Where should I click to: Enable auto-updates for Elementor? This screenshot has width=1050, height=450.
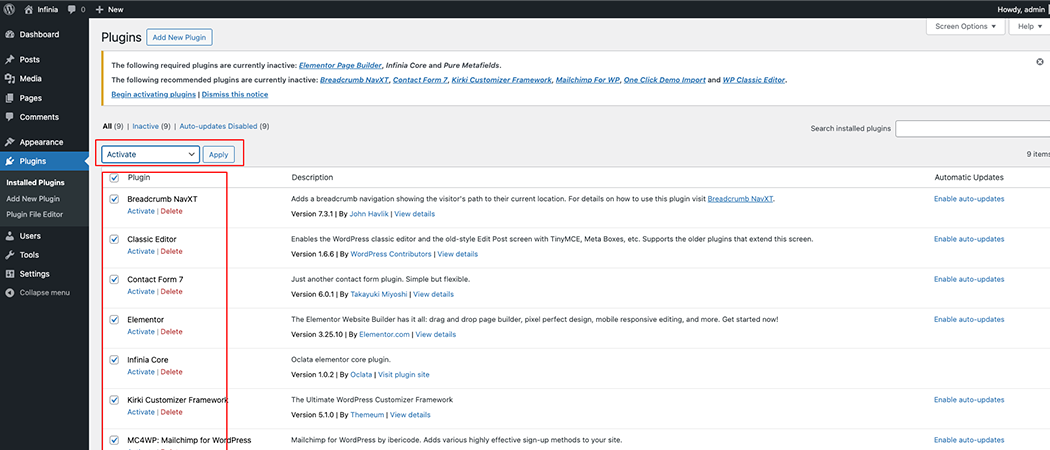tap(969, 319)
